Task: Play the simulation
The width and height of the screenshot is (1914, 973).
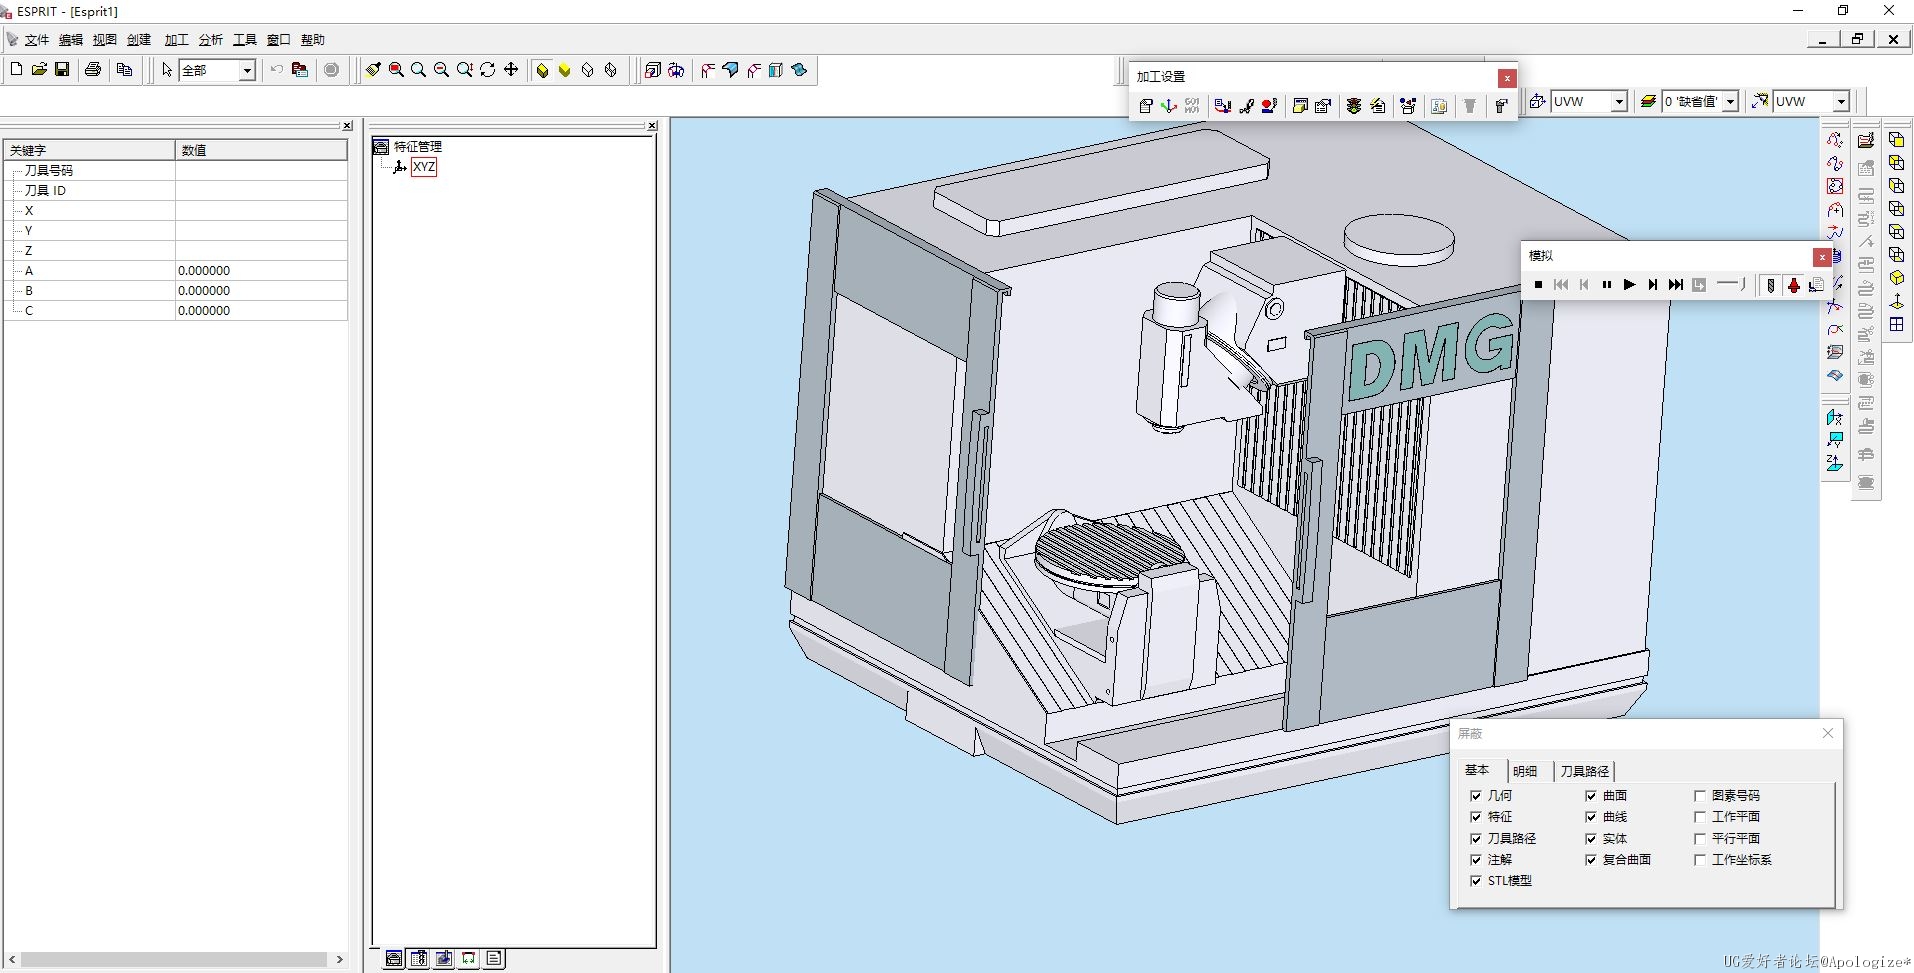Action: pos(1629,285)
